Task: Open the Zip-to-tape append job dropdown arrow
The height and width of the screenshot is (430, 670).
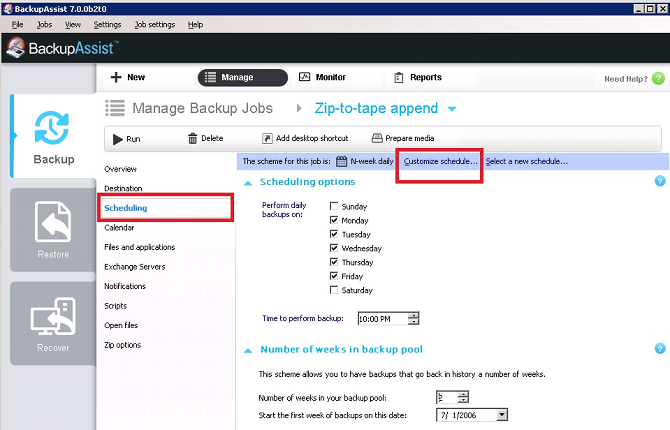Action: (x=452, y=109)
